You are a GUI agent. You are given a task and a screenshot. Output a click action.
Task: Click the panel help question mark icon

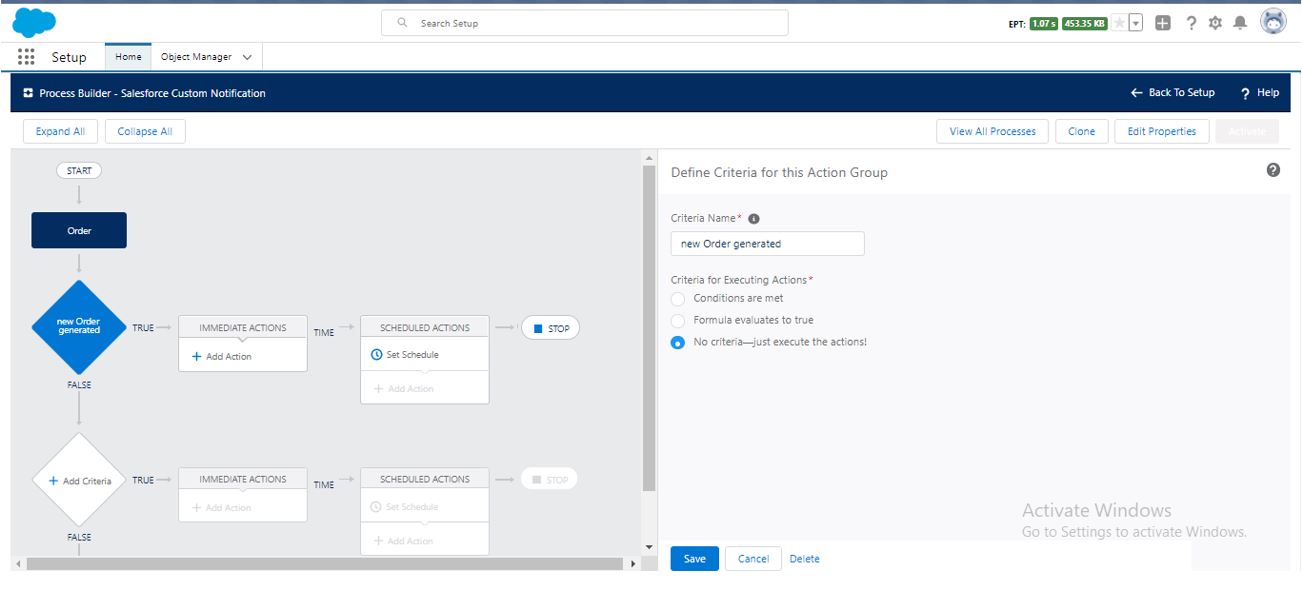click(1273, 170)
